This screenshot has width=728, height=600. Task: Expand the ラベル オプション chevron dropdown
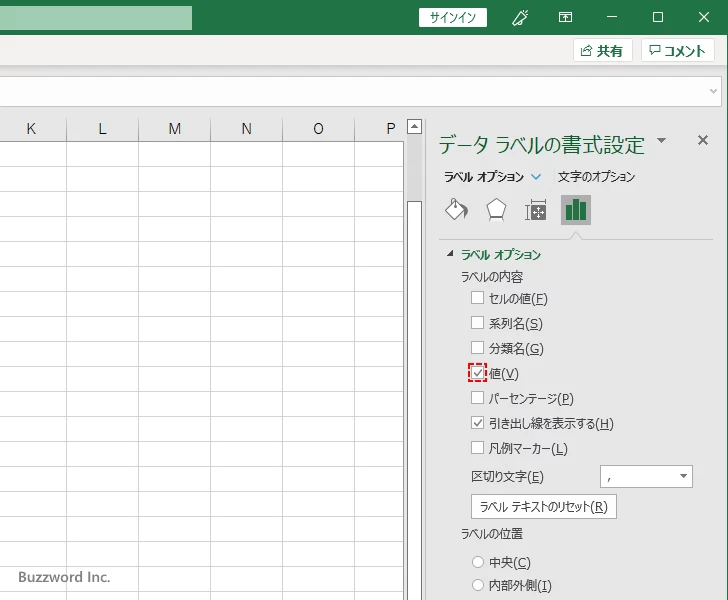[536, 177]
